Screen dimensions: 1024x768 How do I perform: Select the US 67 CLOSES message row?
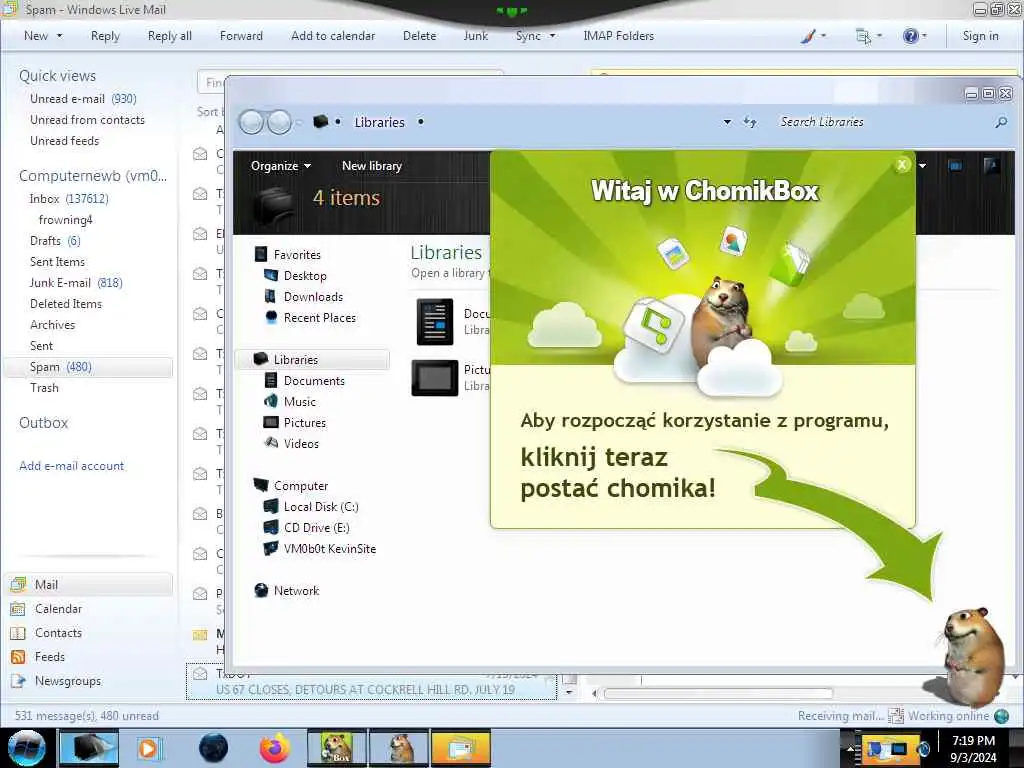tap(371, 682)
